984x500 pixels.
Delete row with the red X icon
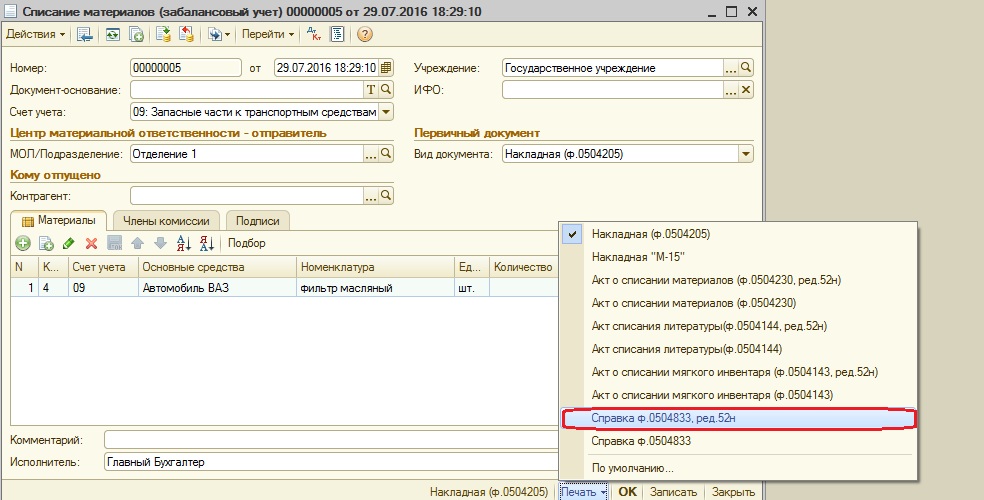pos(91,243)
